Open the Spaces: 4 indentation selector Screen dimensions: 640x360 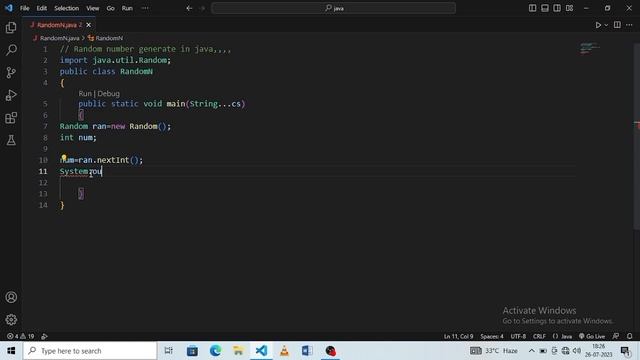492,336
